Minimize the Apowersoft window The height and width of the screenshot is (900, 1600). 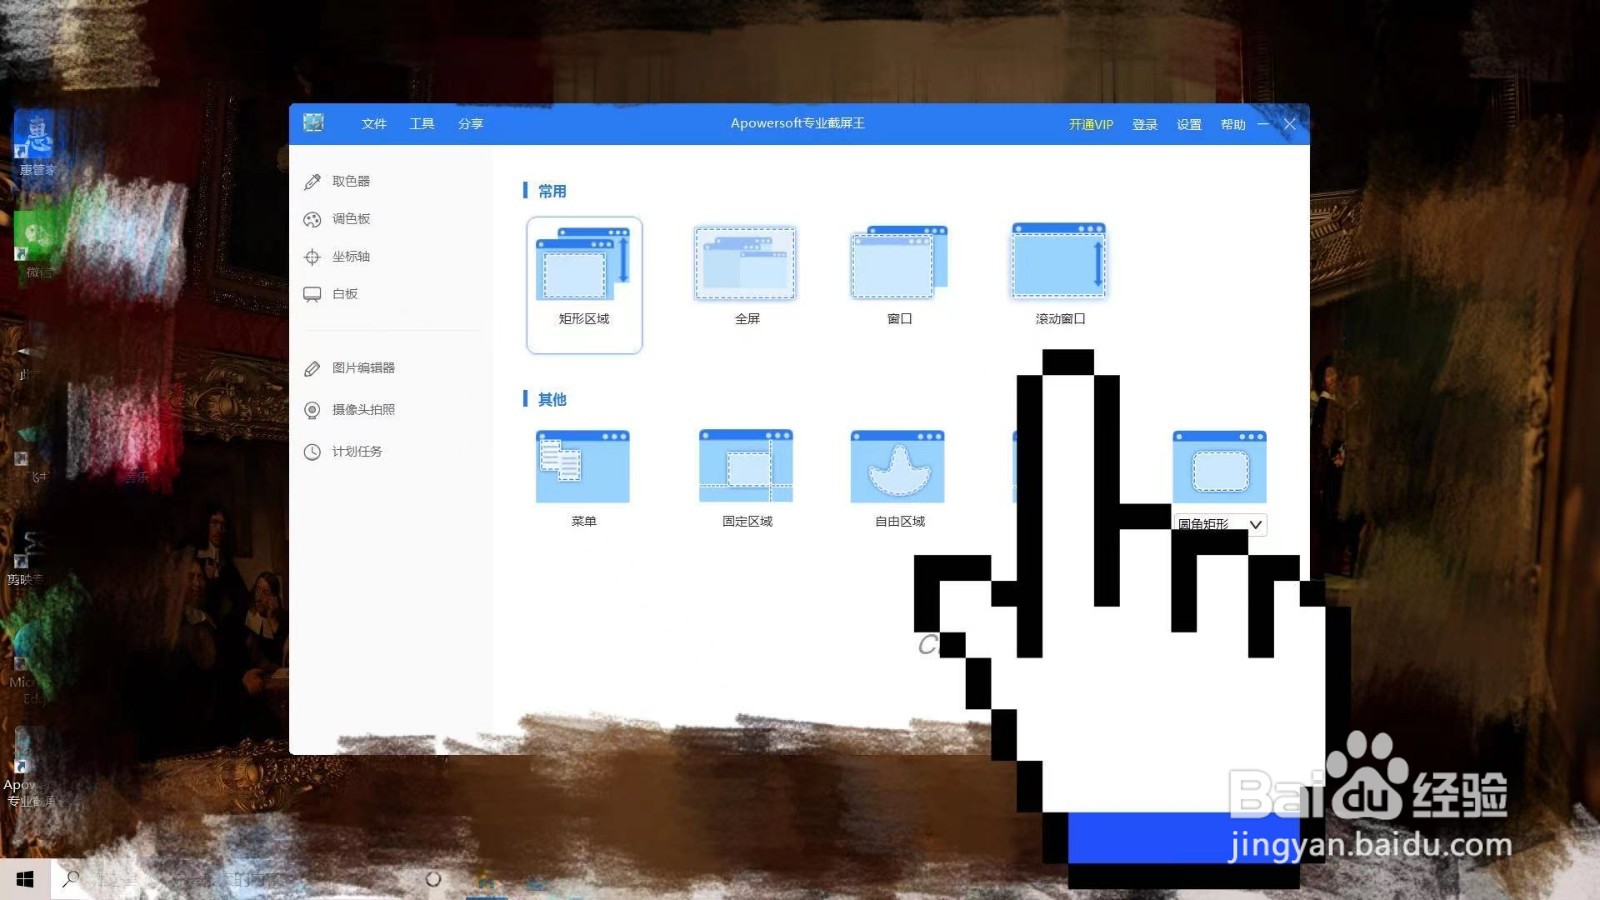[1263, 124]
